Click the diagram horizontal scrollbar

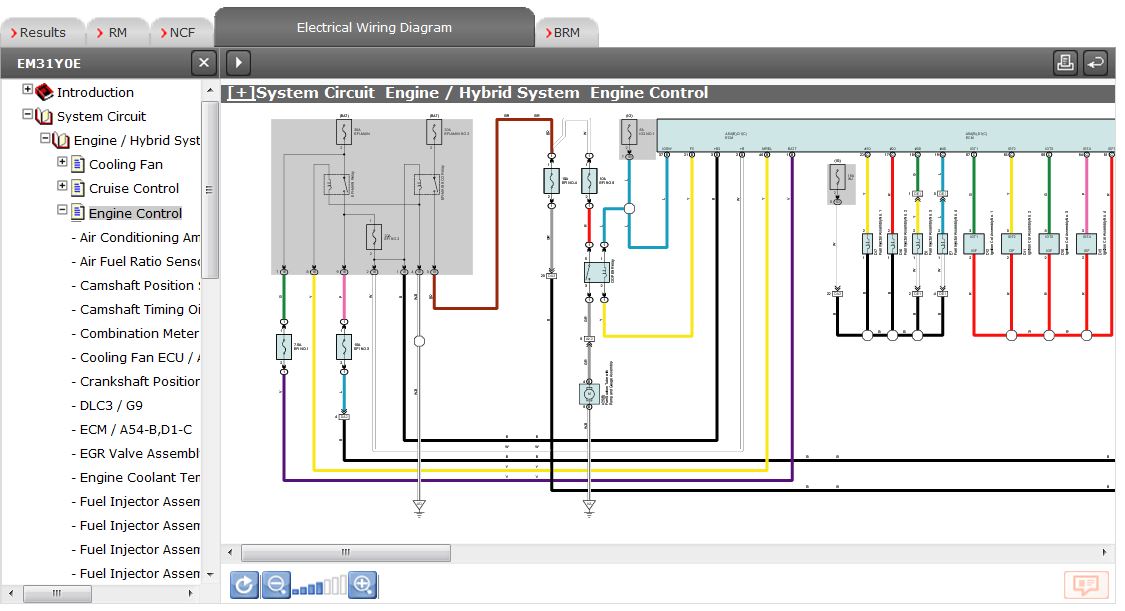(x=345, y=552)
